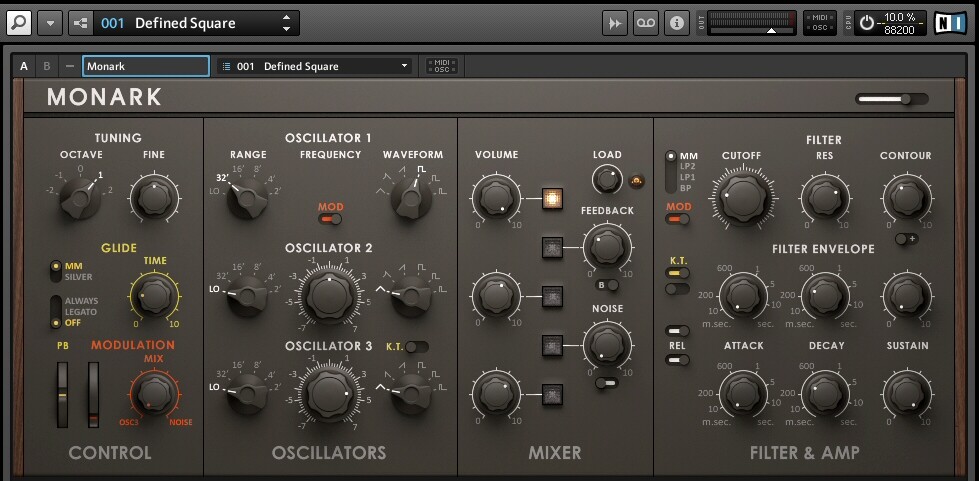This screenshot has width=979, height=481.
Task: Click the MIDI OSC indicator beside snapshot menu
Action: click(x=442, y=66)
